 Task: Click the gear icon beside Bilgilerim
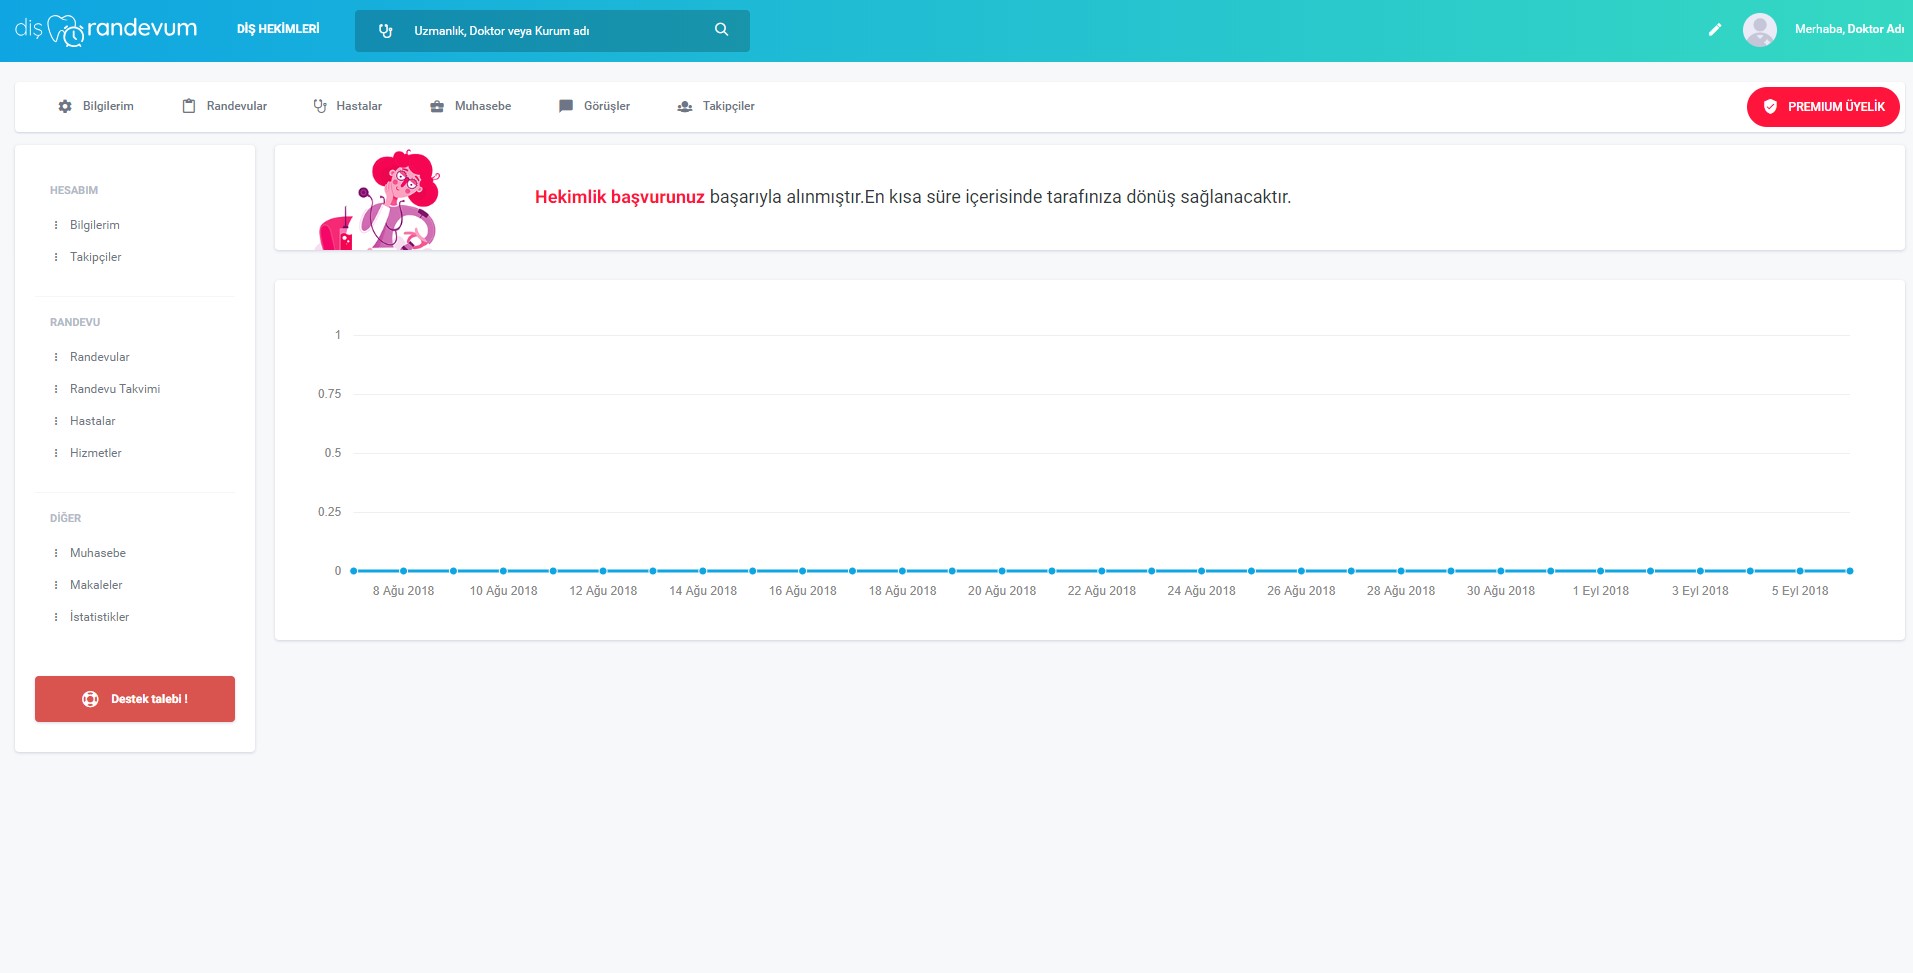pos(65,106)
